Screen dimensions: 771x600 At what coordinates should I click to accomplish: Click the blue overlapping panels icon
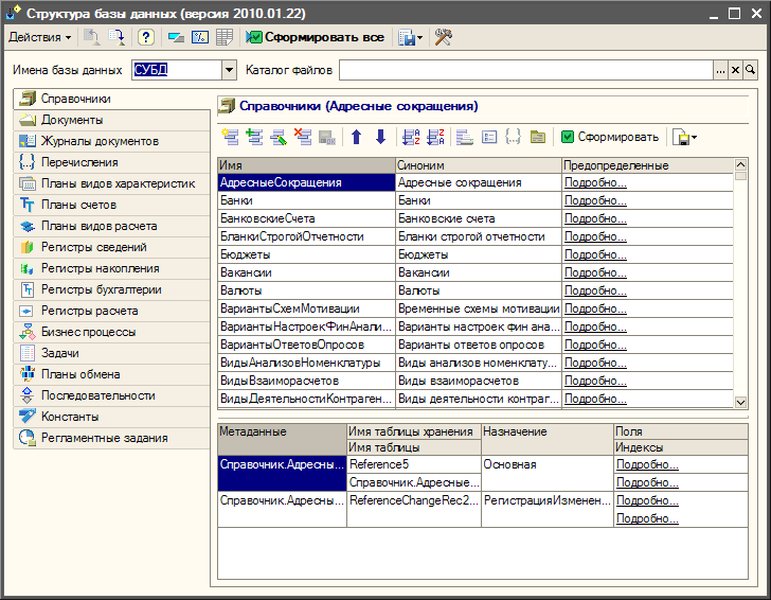click(176, 37)
